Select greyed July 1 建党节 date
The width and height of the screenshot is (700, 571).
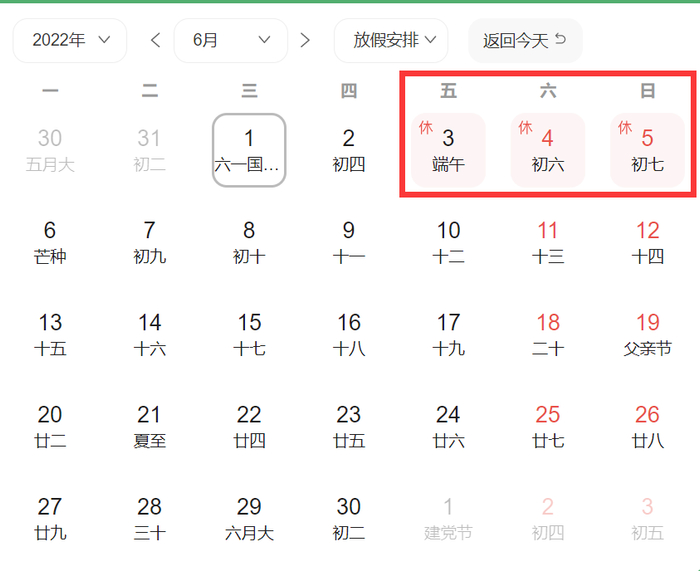[x=448, y=518]
